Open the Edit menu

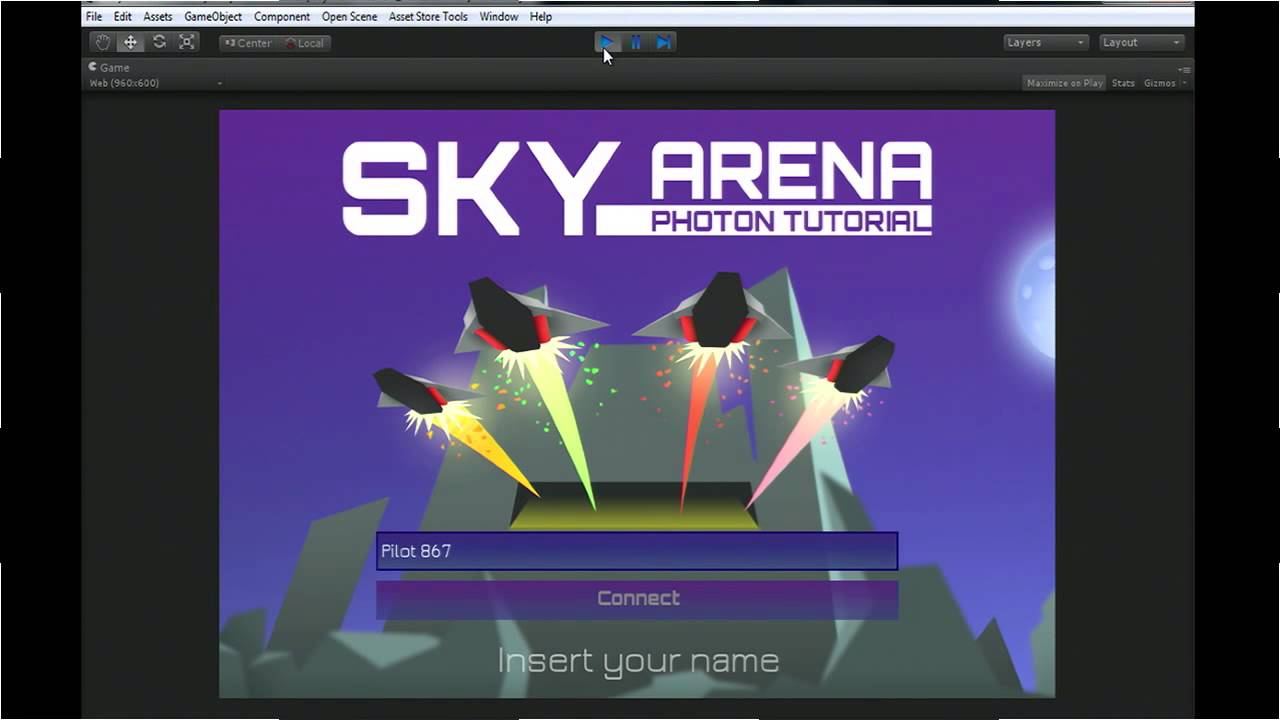point(123,17)
